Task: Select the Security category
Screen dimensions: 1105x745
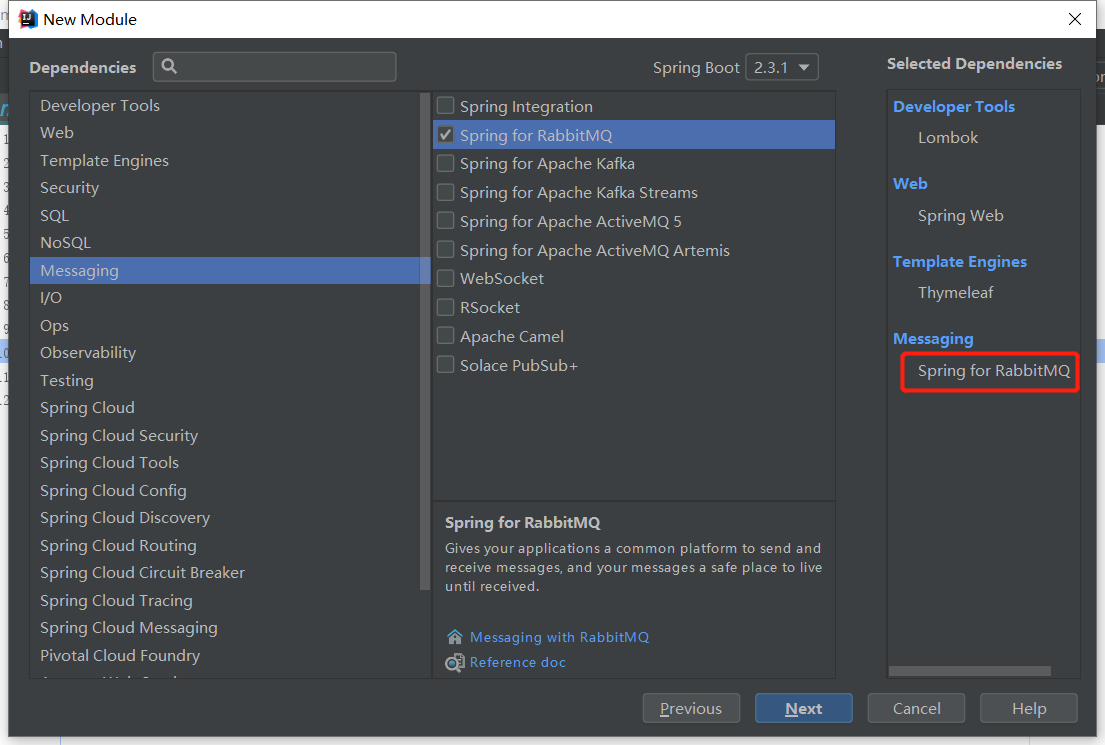Action: point(226,187)
